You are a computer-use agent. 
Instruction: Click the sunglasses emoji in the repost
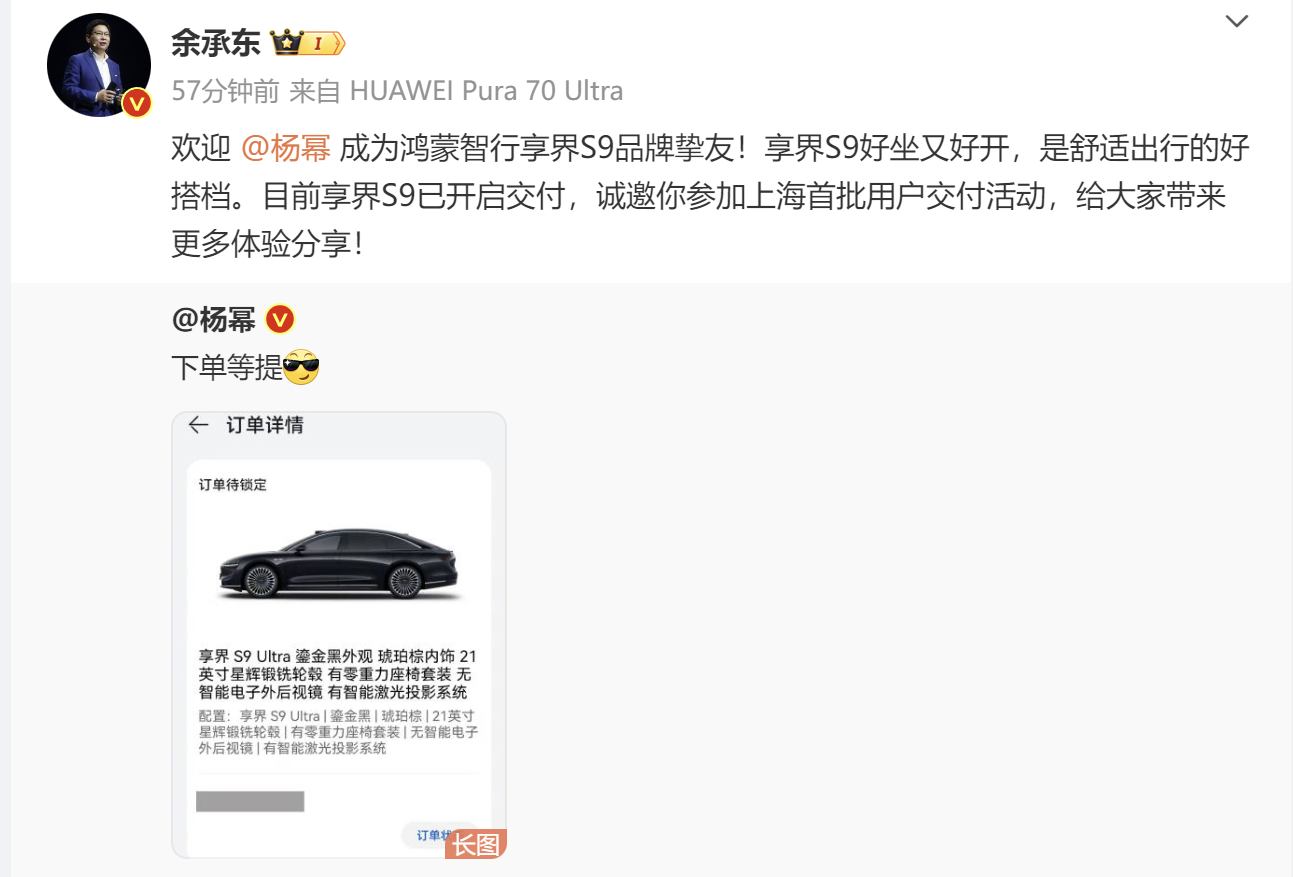point(301,368)
